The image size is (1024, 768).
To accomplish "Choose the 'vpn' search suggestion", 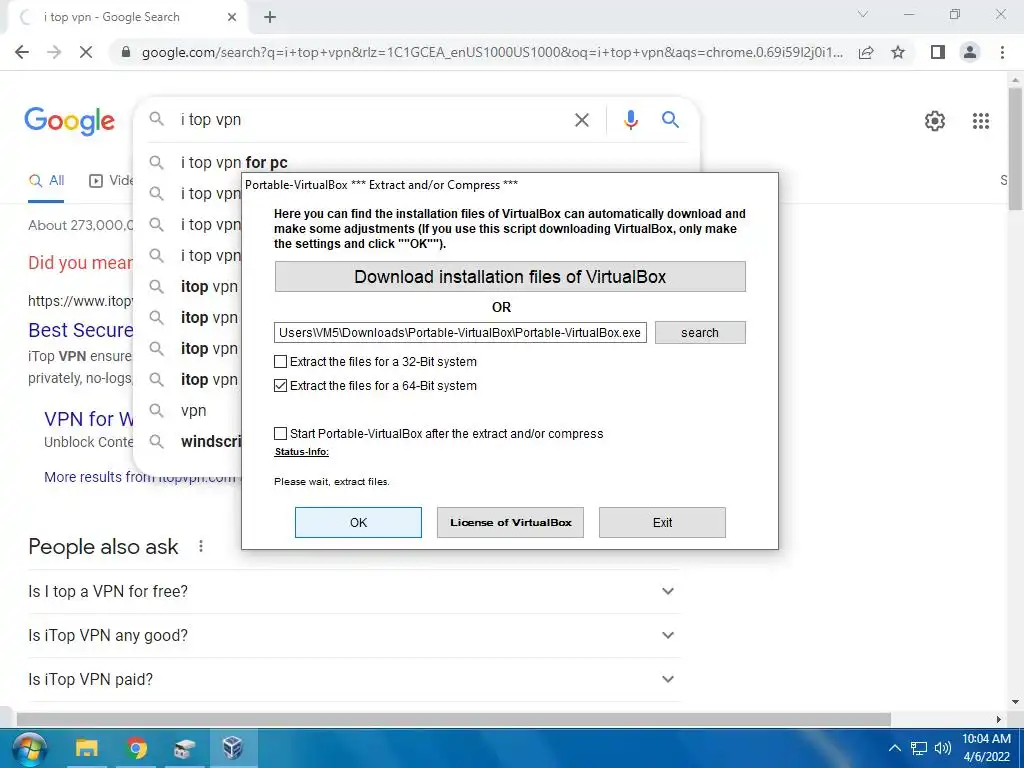I will [193, 411].
